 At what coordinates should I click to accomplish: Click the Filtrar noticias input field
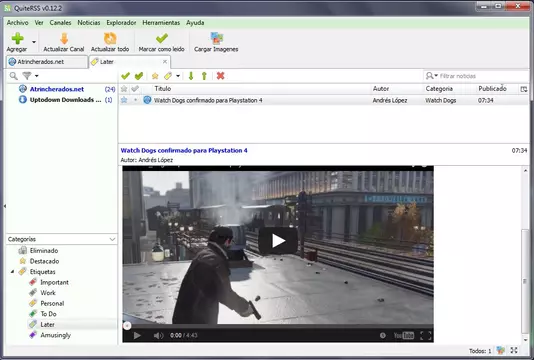(484, 76)
